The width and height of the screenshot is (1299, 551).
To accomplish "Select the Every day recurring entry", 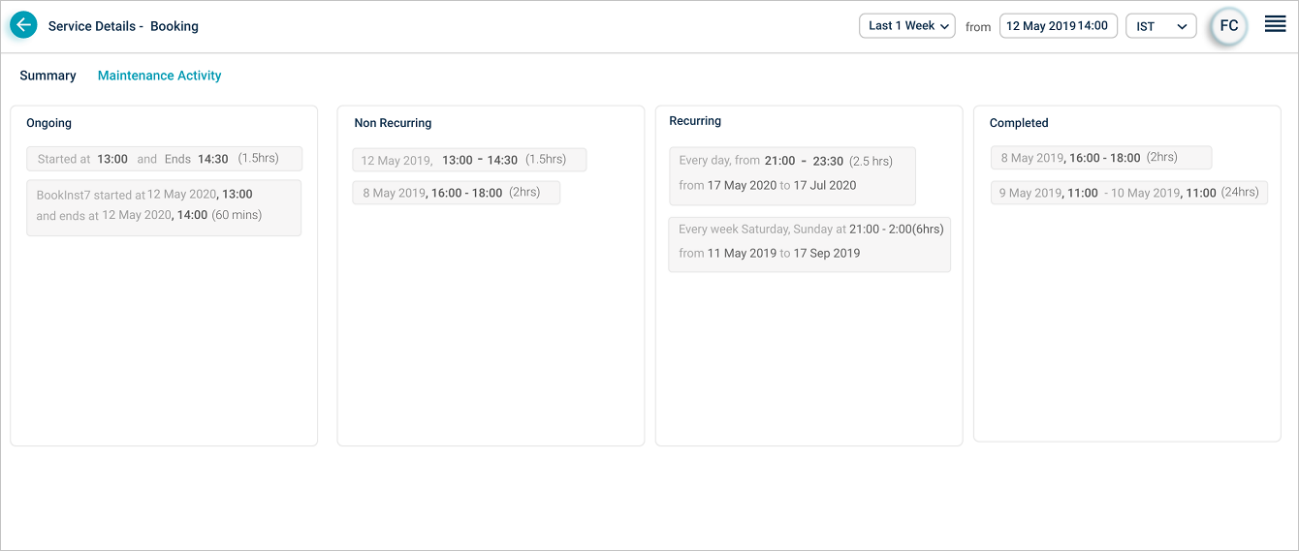I will point(791,175).
